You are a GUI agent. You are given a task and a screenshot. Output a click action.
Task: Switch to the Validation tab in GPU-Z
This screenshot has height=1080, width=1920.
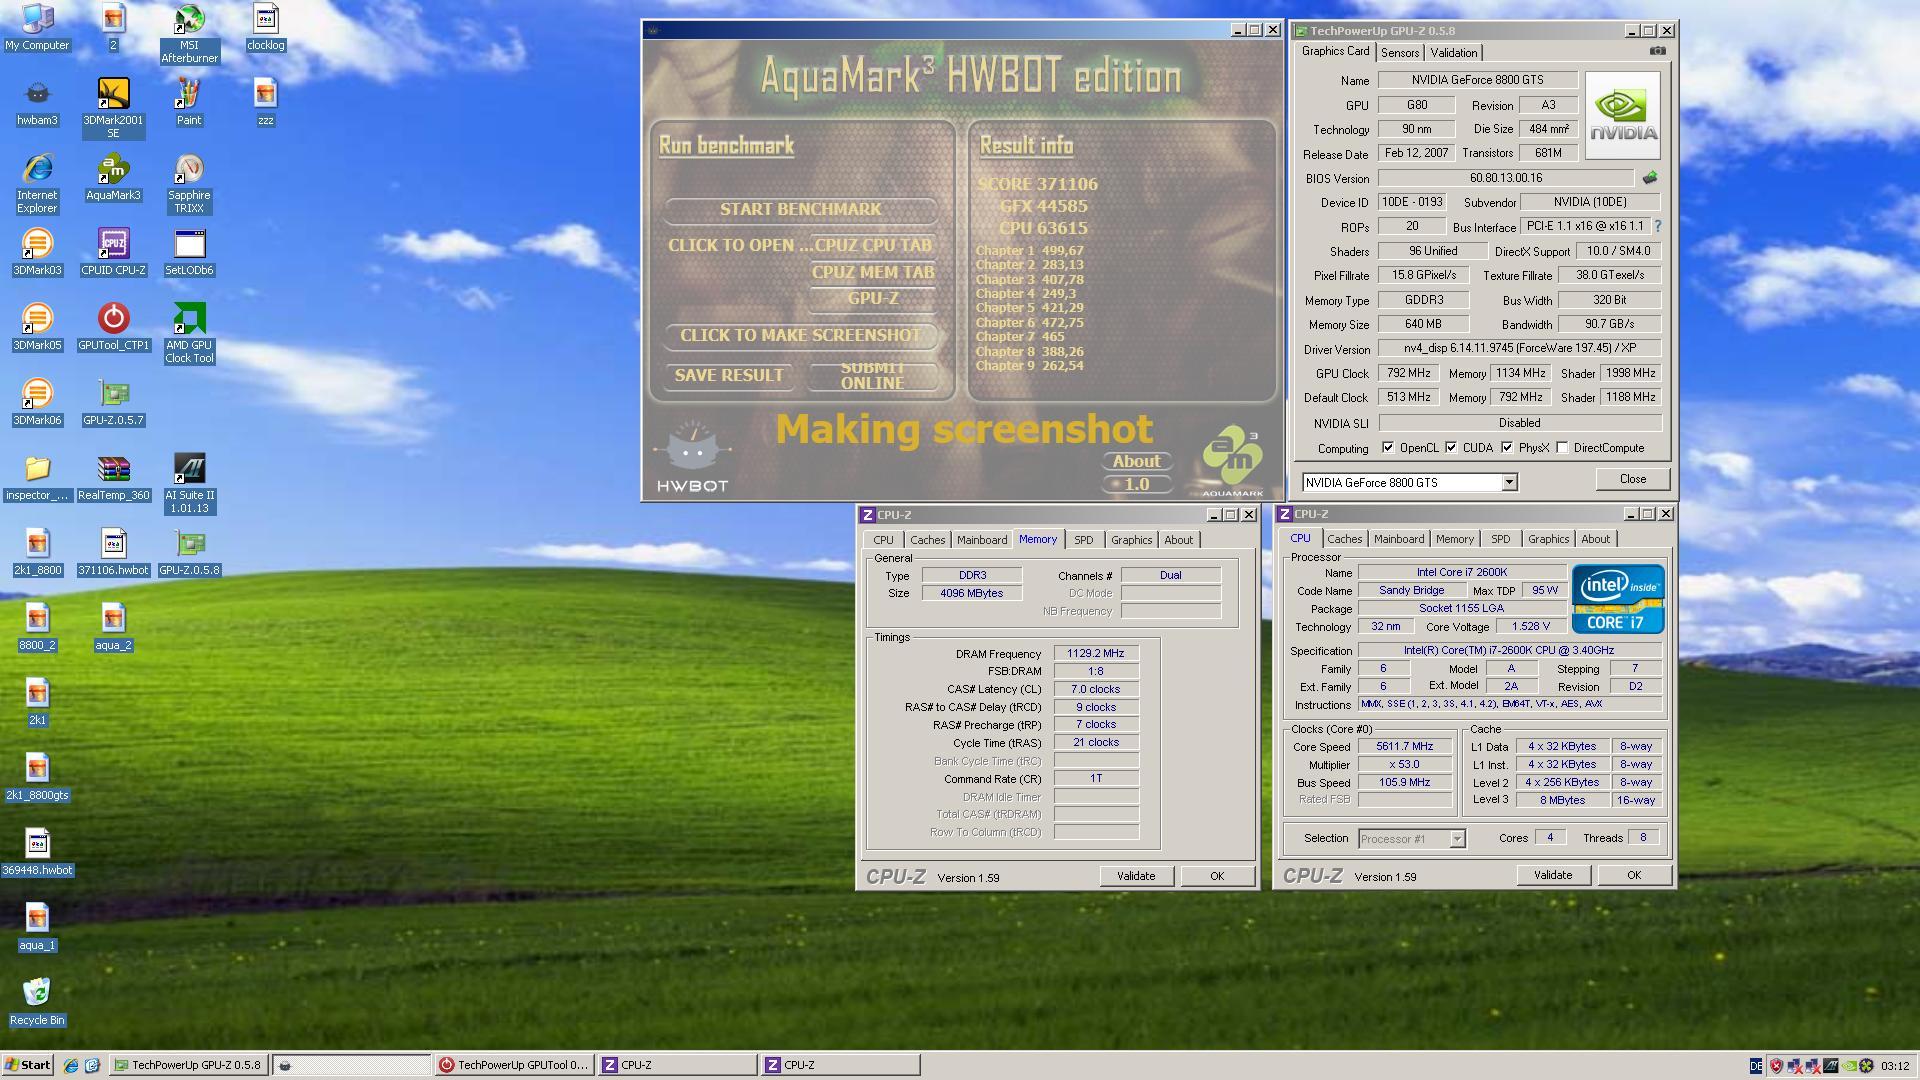click(1453, 53)
